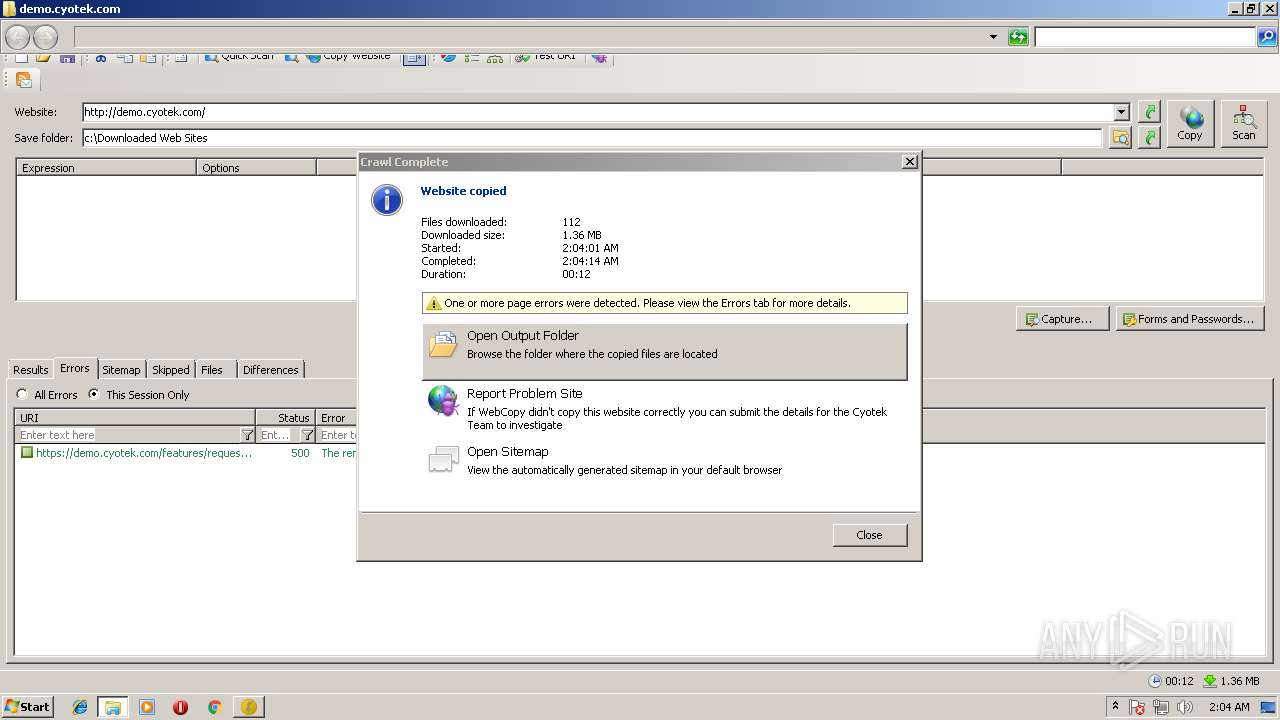Open save folder green arrow button
This screenshot has width=1280, height=720.
click(1150, 137)
